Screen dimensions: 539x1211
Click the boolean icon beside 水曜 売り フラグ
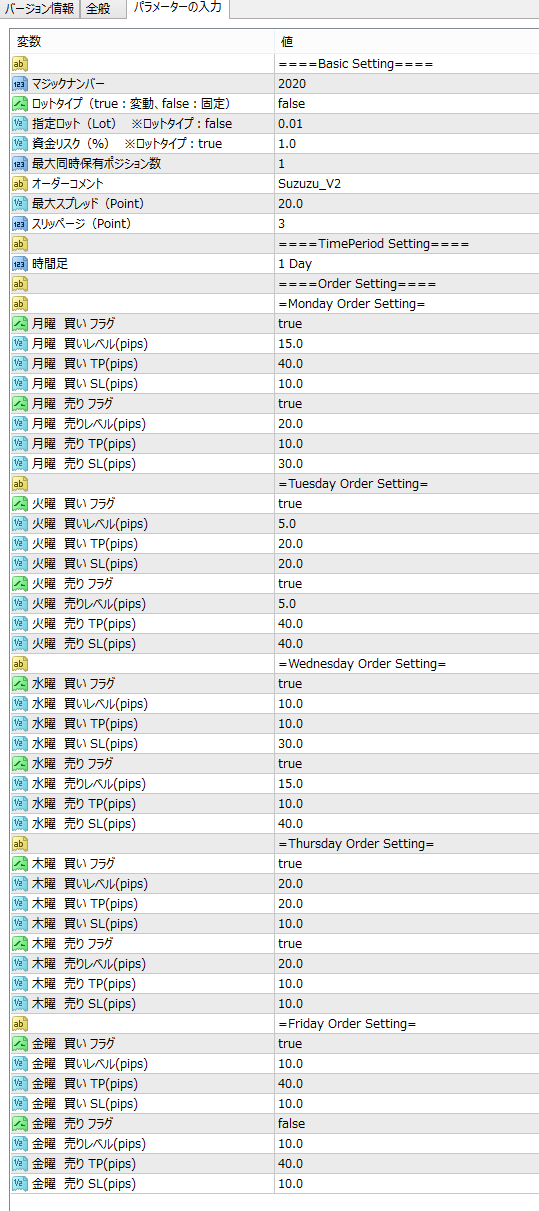coord(20,764)
